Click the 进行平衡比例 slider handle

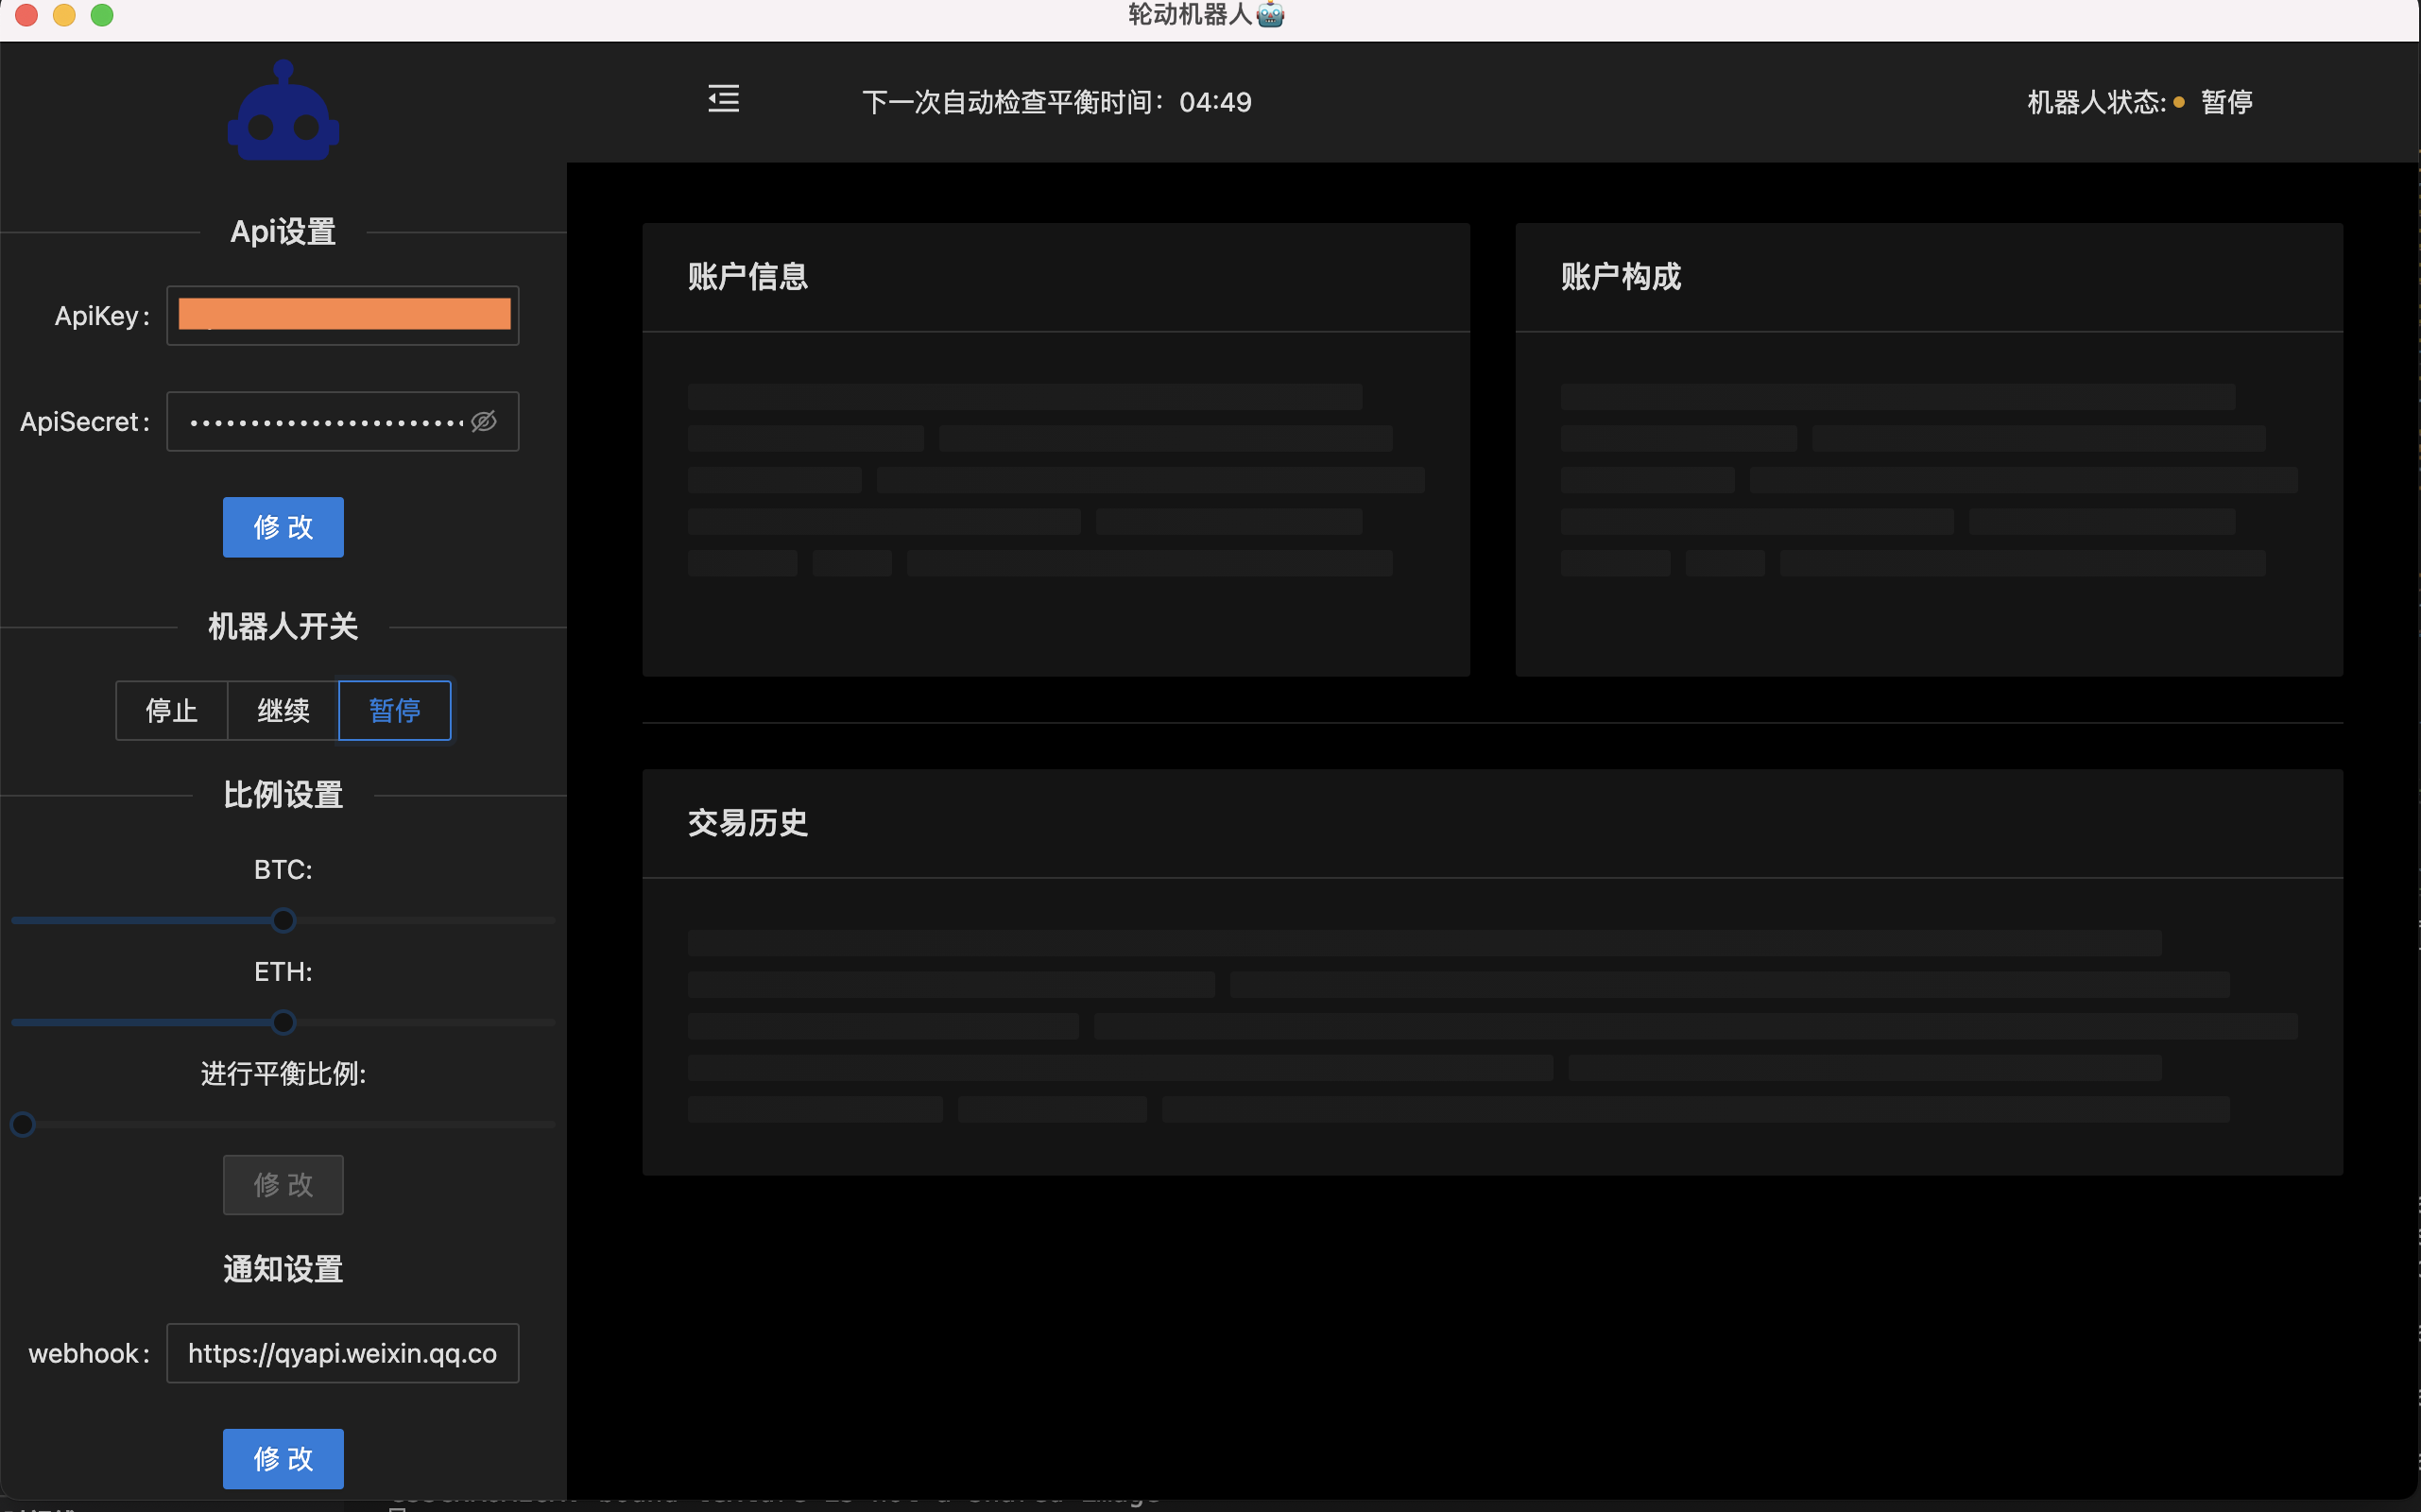(23, 1124)
